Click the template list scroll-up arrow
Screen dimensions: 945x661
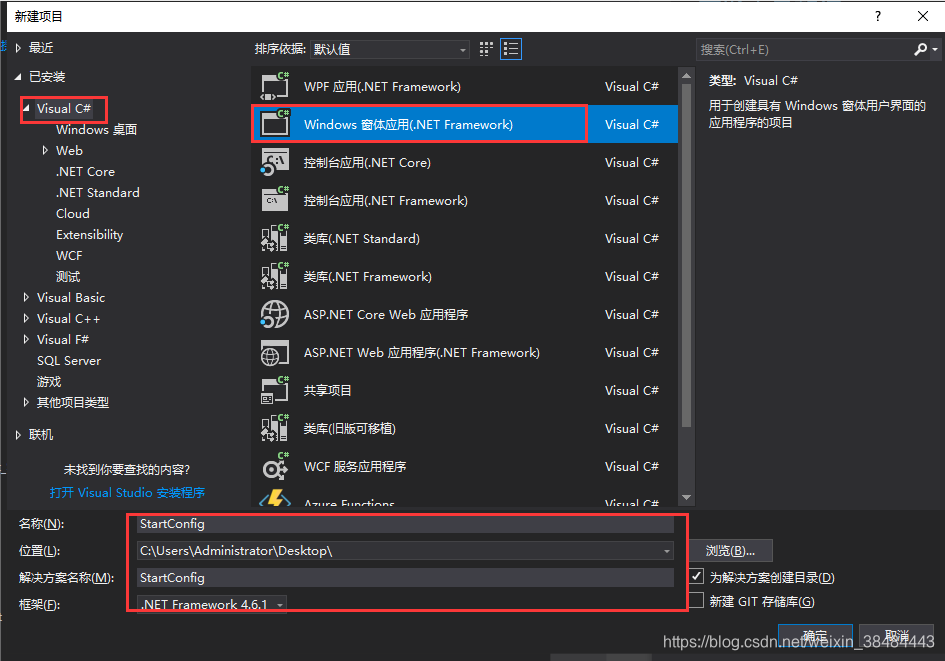pos(686,76)
